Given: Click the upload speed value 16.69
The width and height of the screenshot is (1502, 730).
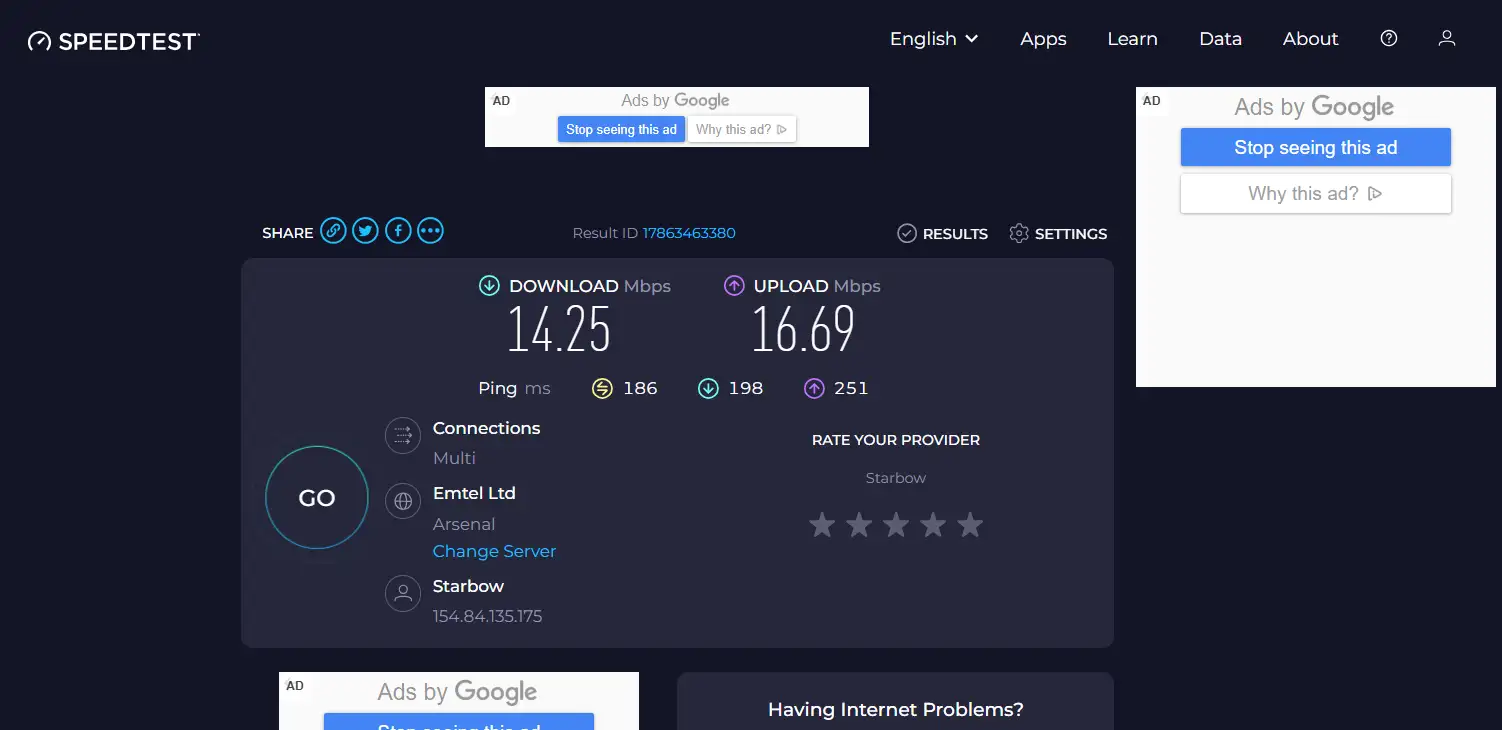Looking at the screenshot, I should tap(804, 329).
